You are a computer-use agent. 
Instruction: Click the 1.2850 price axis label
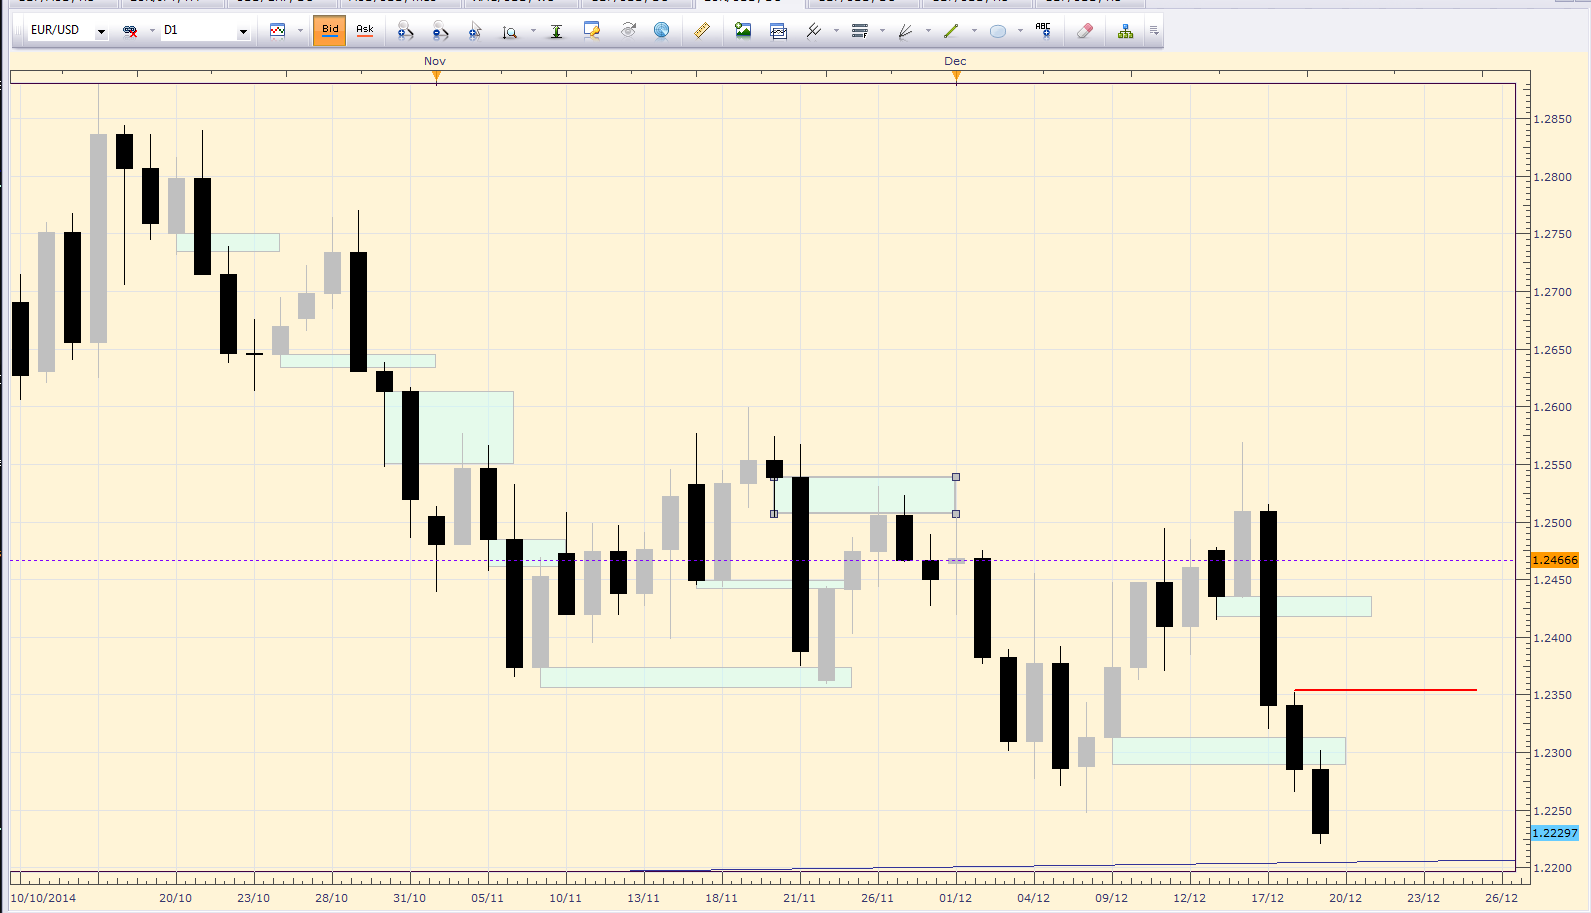point(1552,119)
